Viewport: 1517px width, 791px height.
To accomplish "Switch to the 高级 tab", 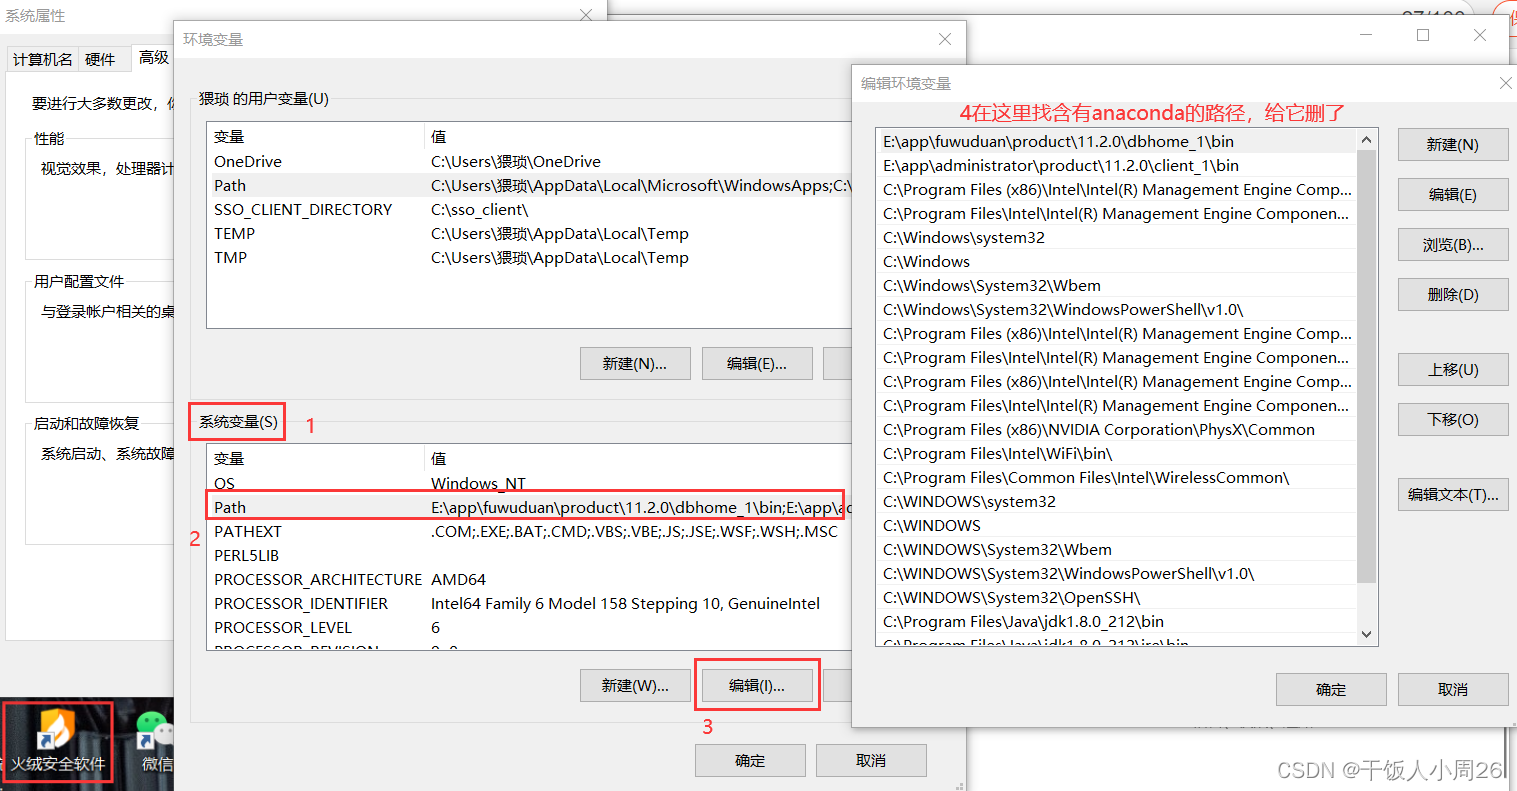I will click(153, 58).
